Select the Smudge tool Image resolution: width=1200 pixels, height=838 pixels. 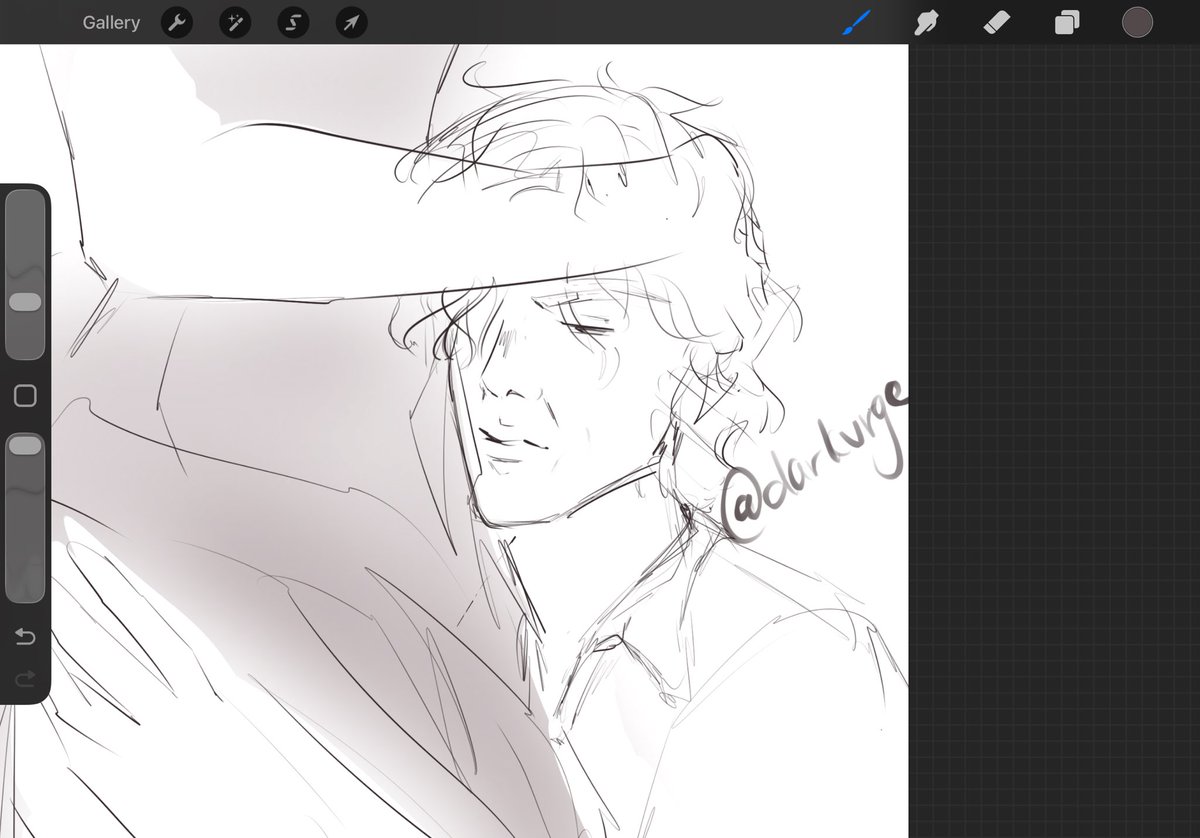tap(927, 22)
